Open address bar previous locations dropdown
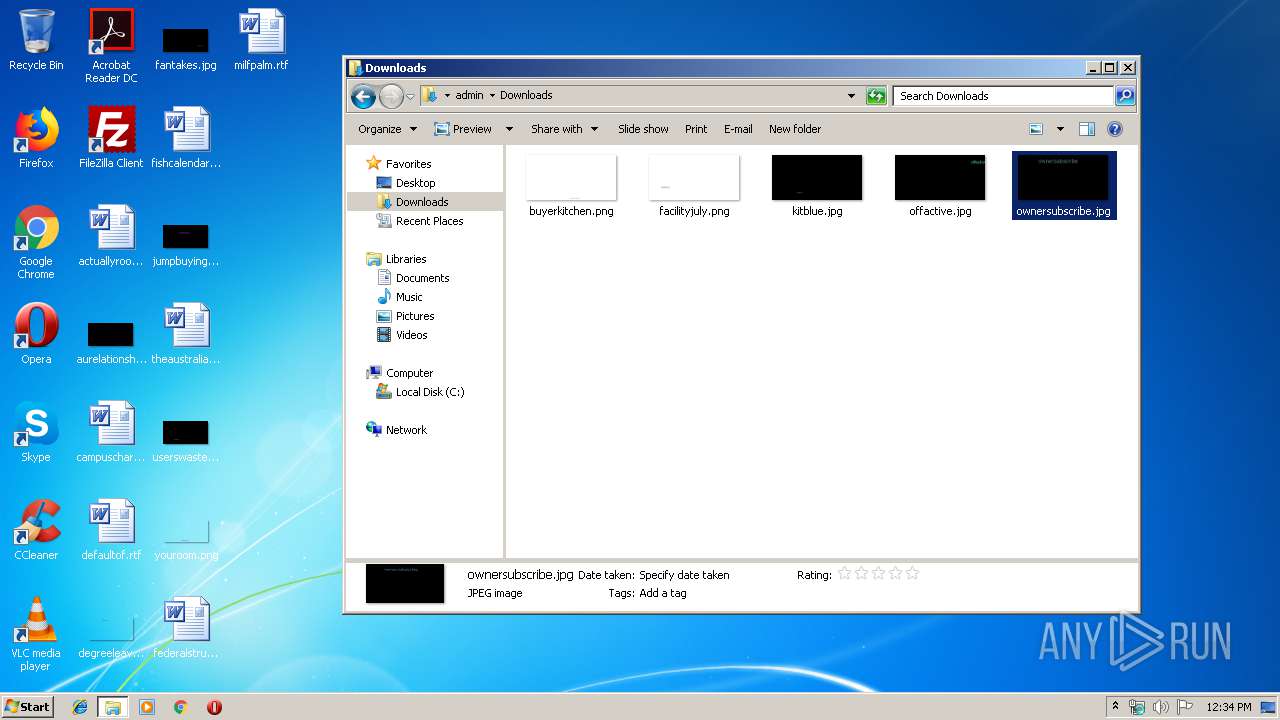Screen dimensions: 1280x720 (x=851, y=96)
